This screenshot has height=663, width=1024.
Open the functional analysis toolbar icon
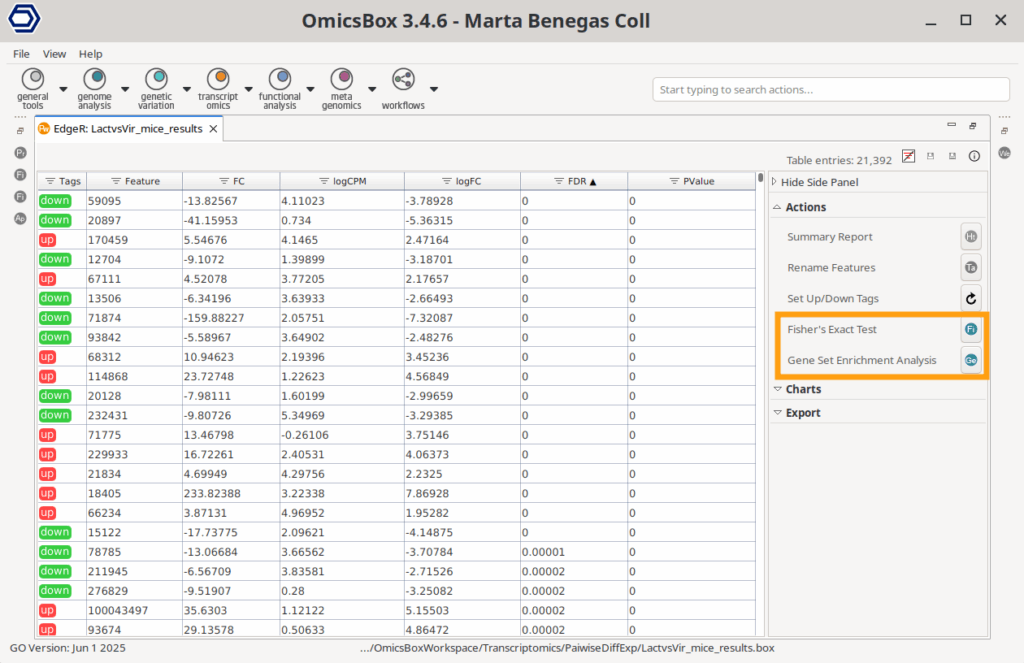coord(280,80)
